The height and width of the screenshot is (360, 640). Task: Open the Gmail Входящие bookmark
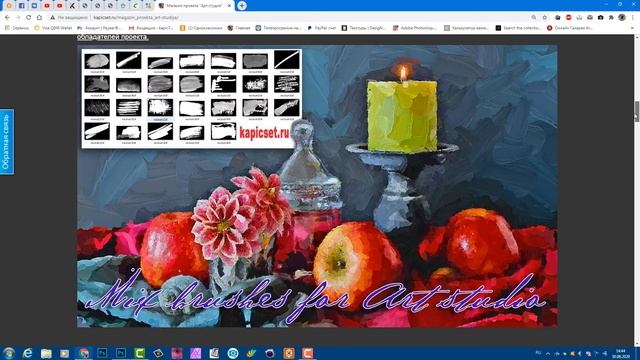(151, 28)
